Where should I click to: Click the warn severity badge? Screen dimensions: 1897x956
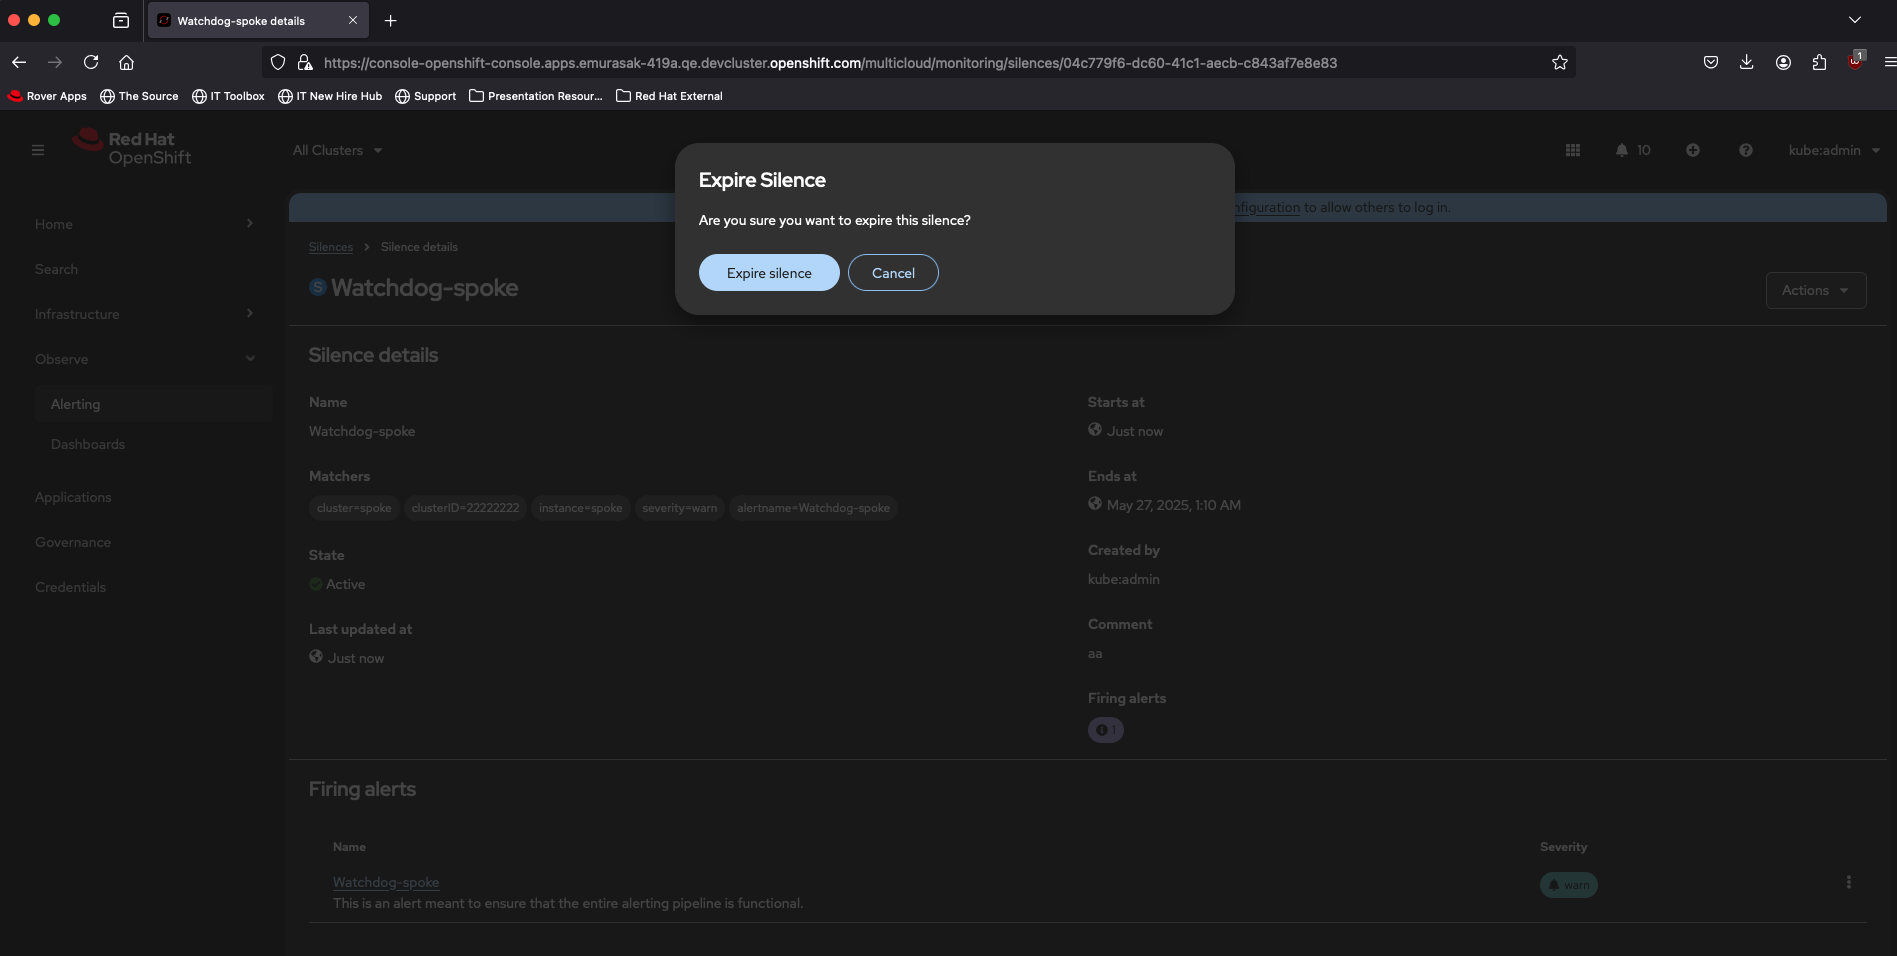1569,885
